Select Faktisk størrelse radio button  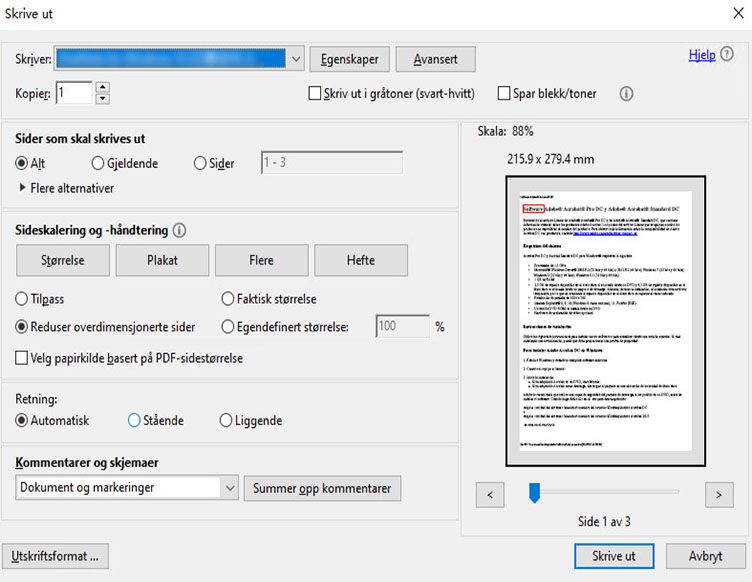(227, 299)
